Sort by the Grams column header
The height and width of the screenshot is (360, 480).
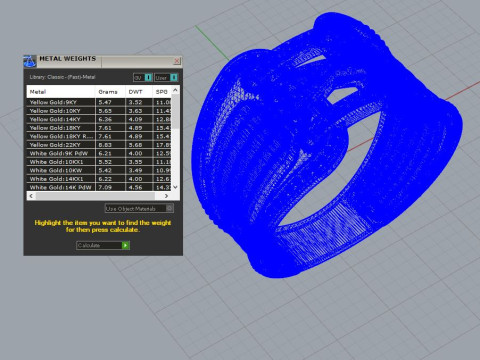pos(110,92)
